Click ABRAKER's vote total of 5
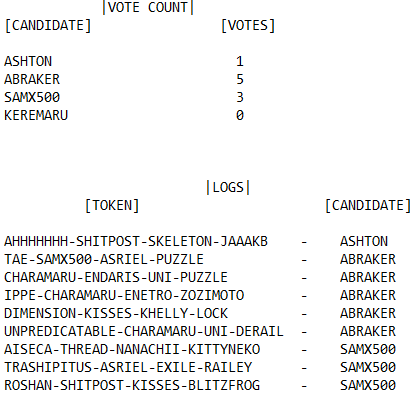Viewport: 417px width, 403px height. coord(240,79)
